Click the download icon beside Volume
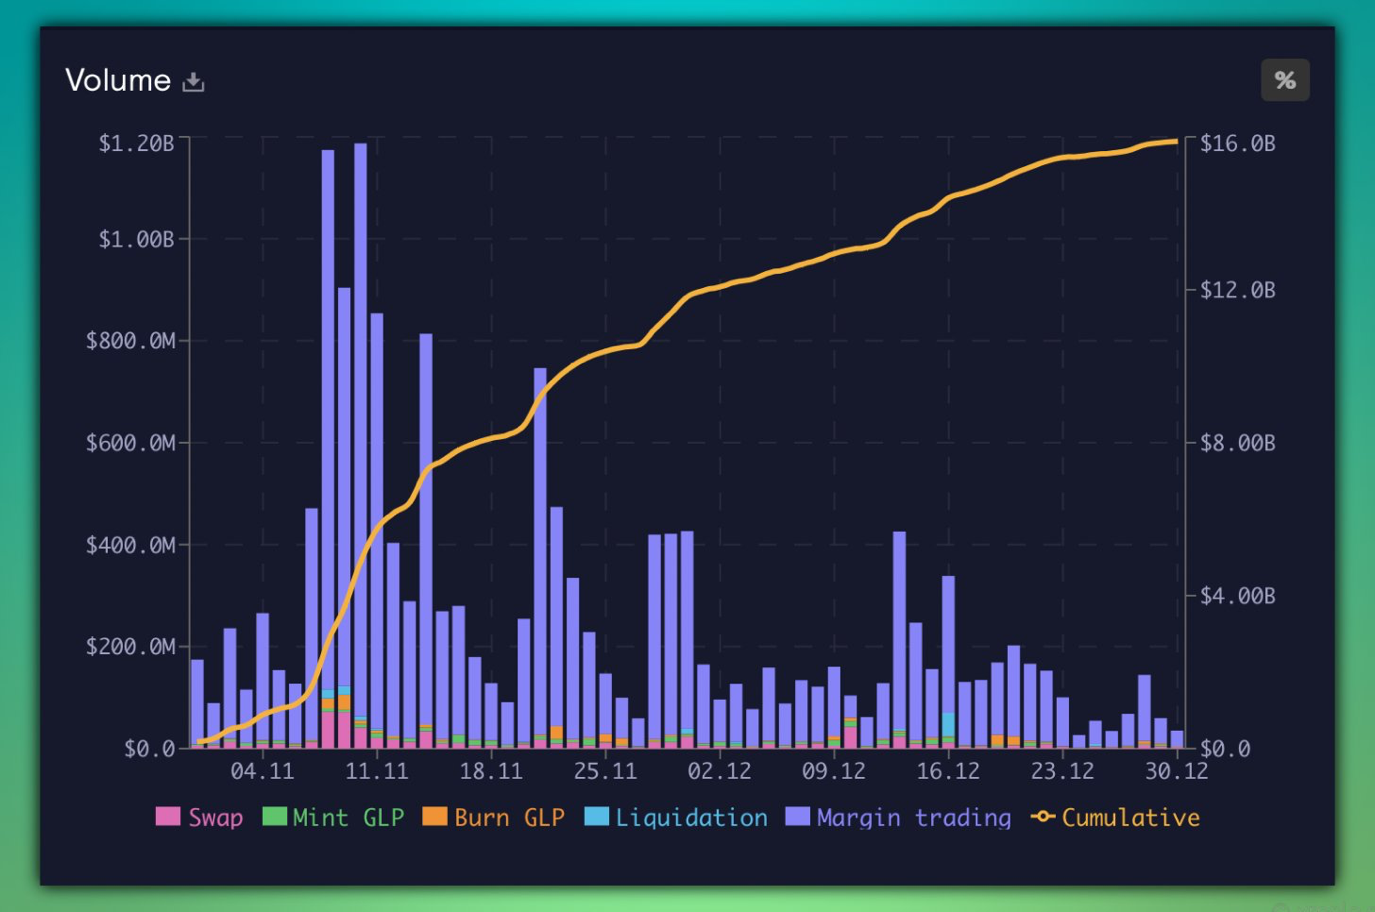The width and height of the screenshot is (1375, 912). coord(194,82)
